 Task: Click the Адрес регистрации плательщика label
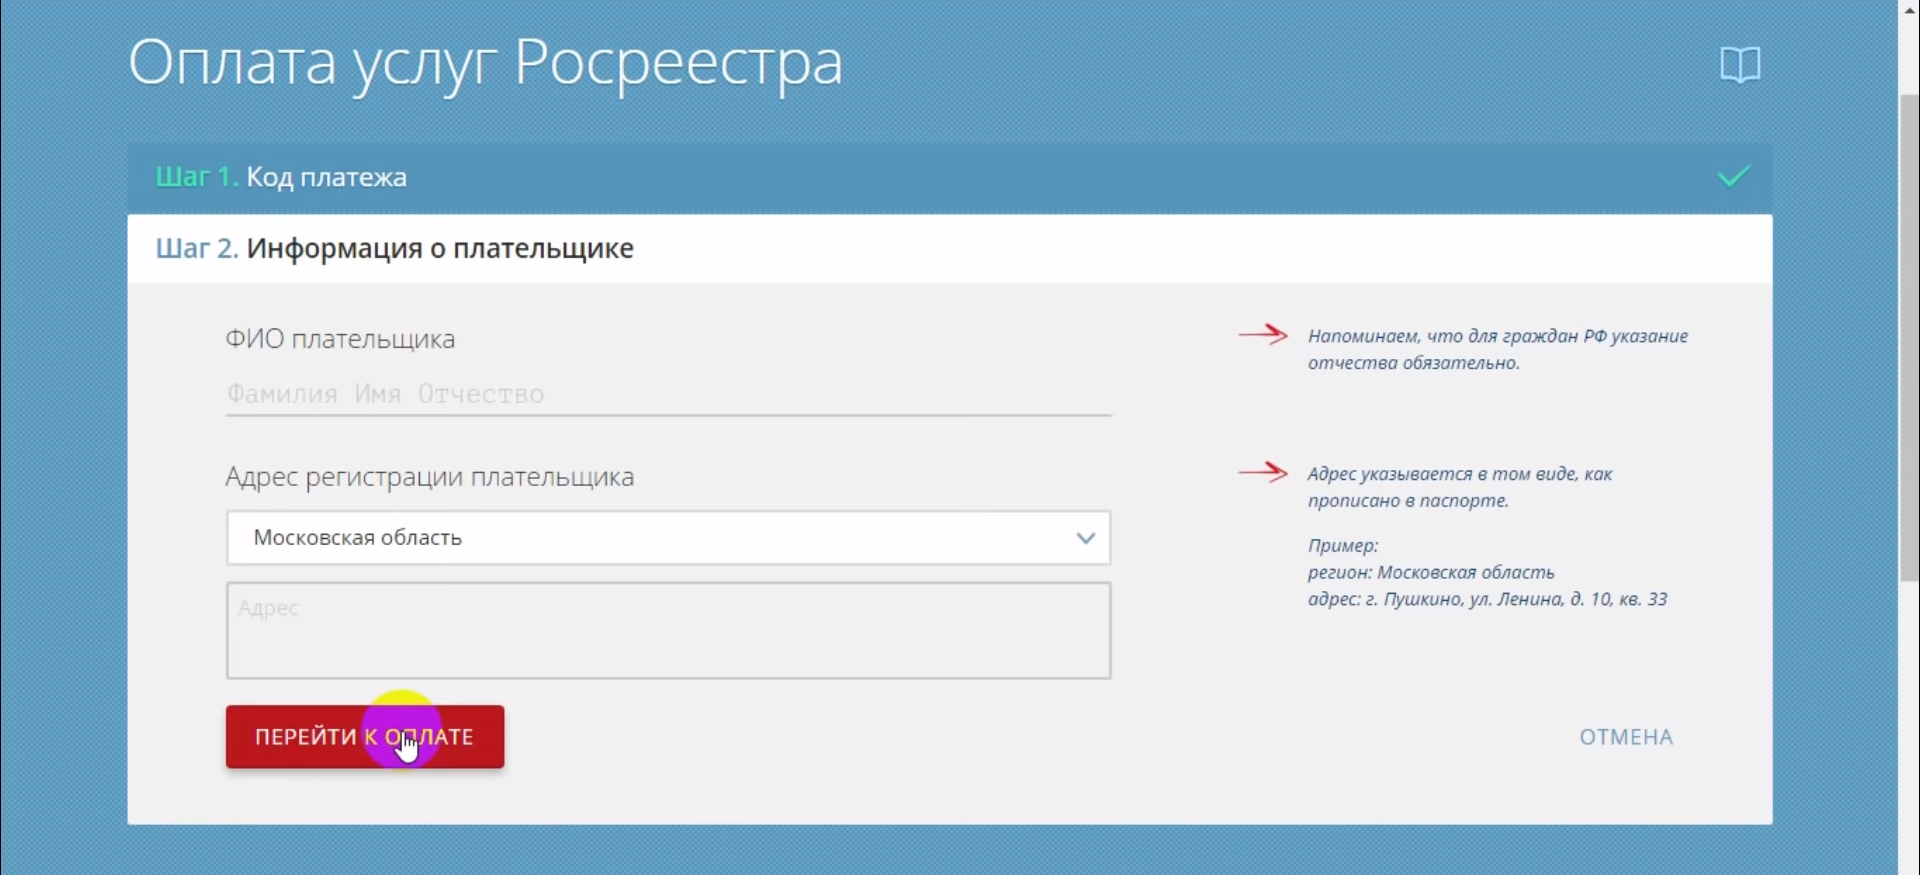point(429,477)
